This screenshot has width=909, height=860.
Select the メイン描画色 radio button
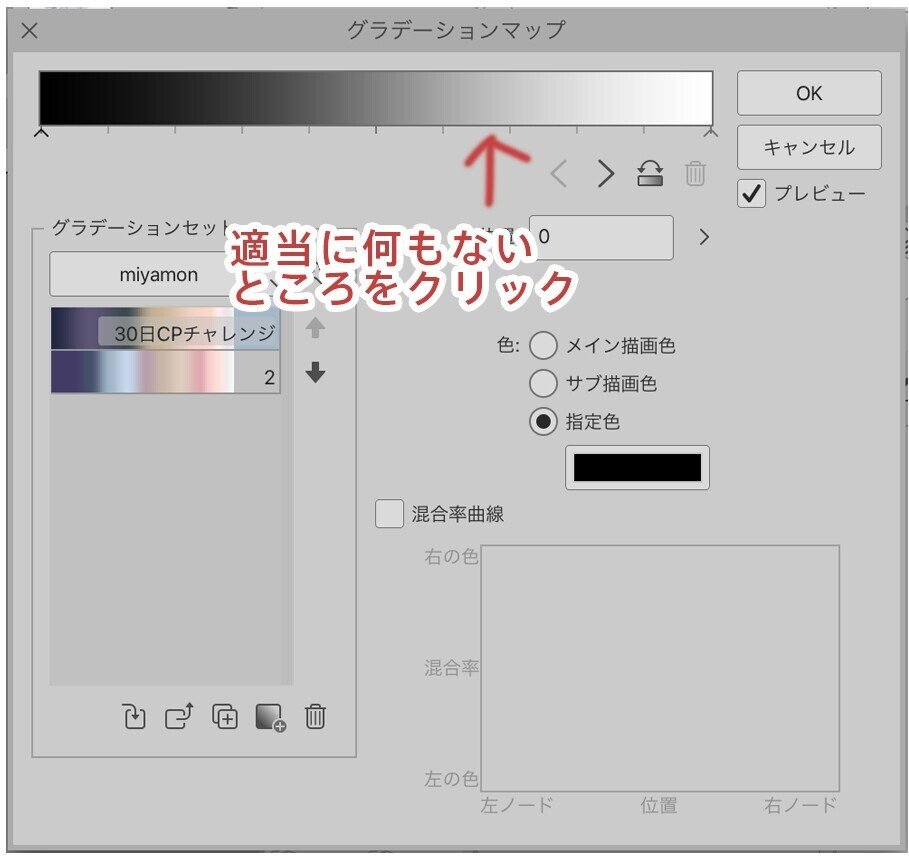pos(544,345)
